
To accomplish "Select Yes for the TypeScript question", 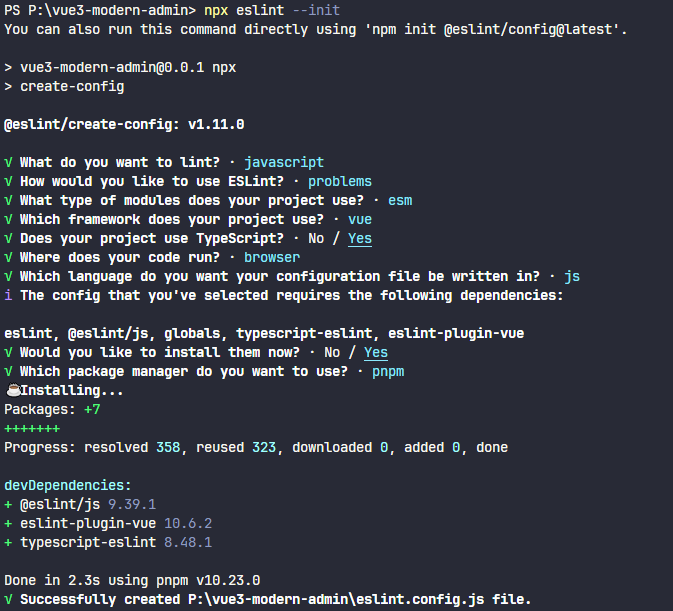I will 360,238.
